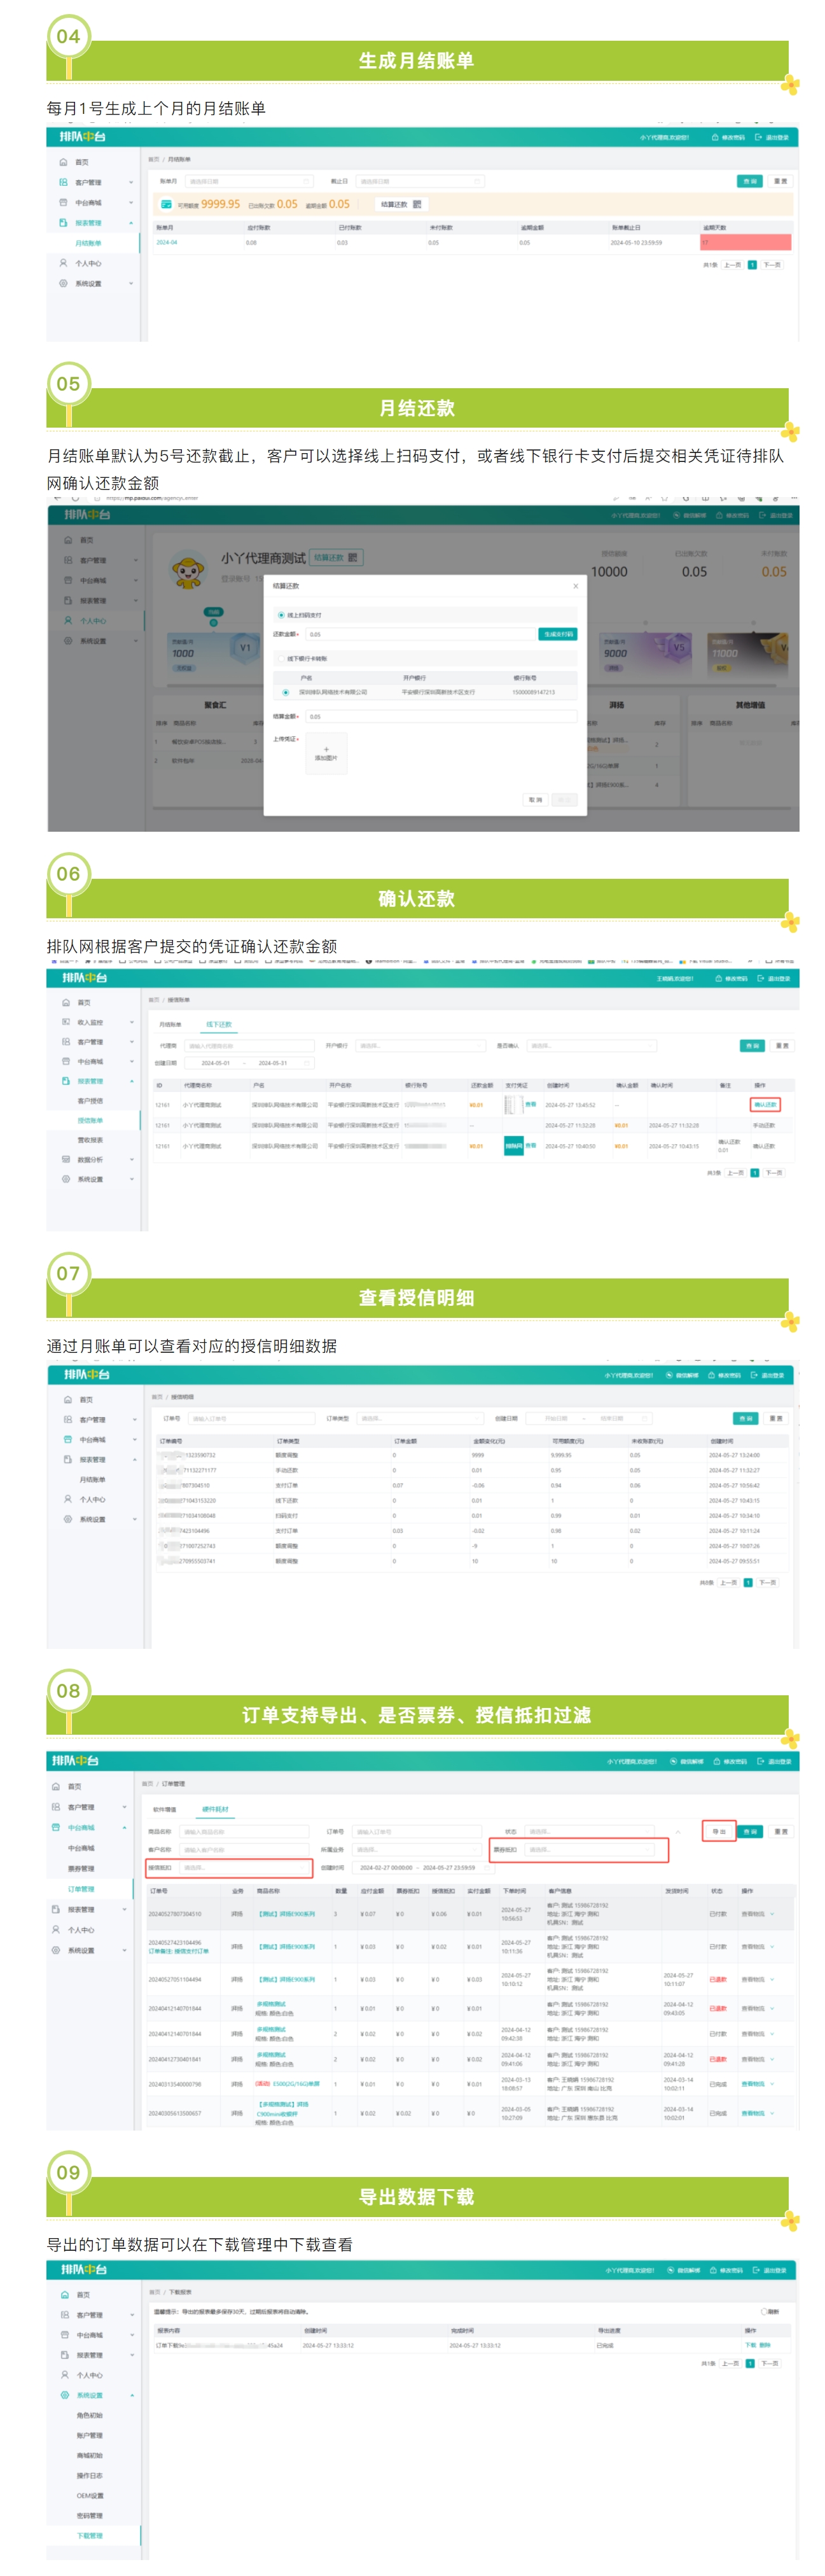Click the 微信解绑 icon in the step 07 credit detail header
Viewport: 825px width, 2576px height.
(669, 1375)
